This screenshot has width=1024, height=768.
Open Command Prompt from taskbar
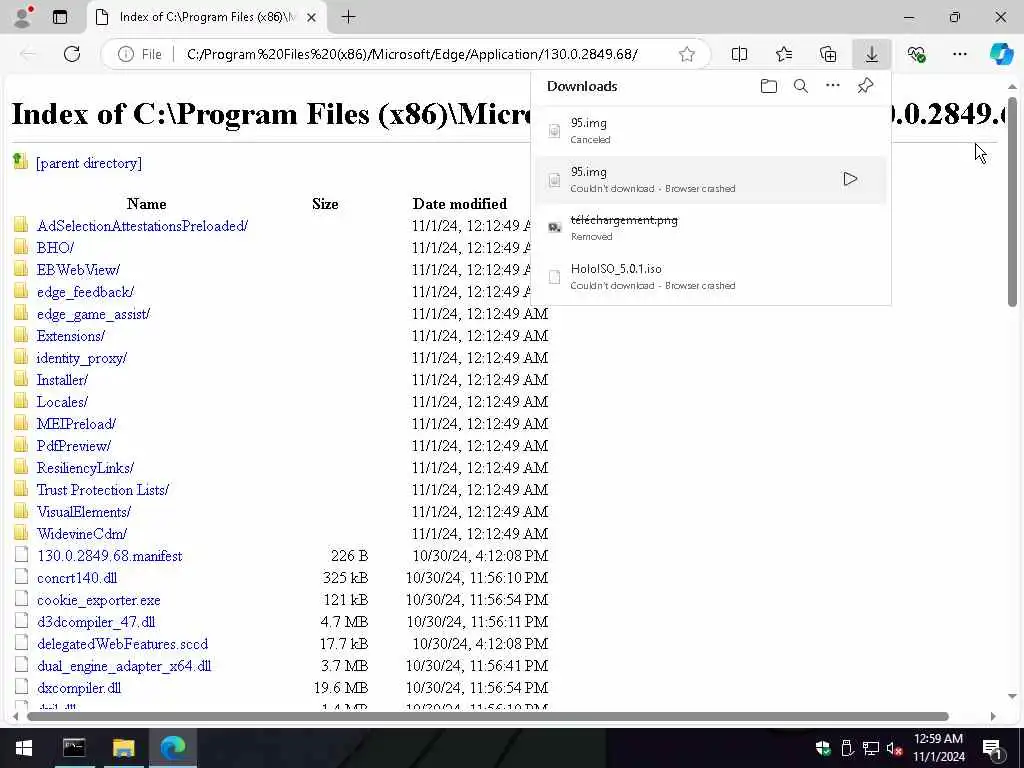pyautogui.click(x=74, y=748)
